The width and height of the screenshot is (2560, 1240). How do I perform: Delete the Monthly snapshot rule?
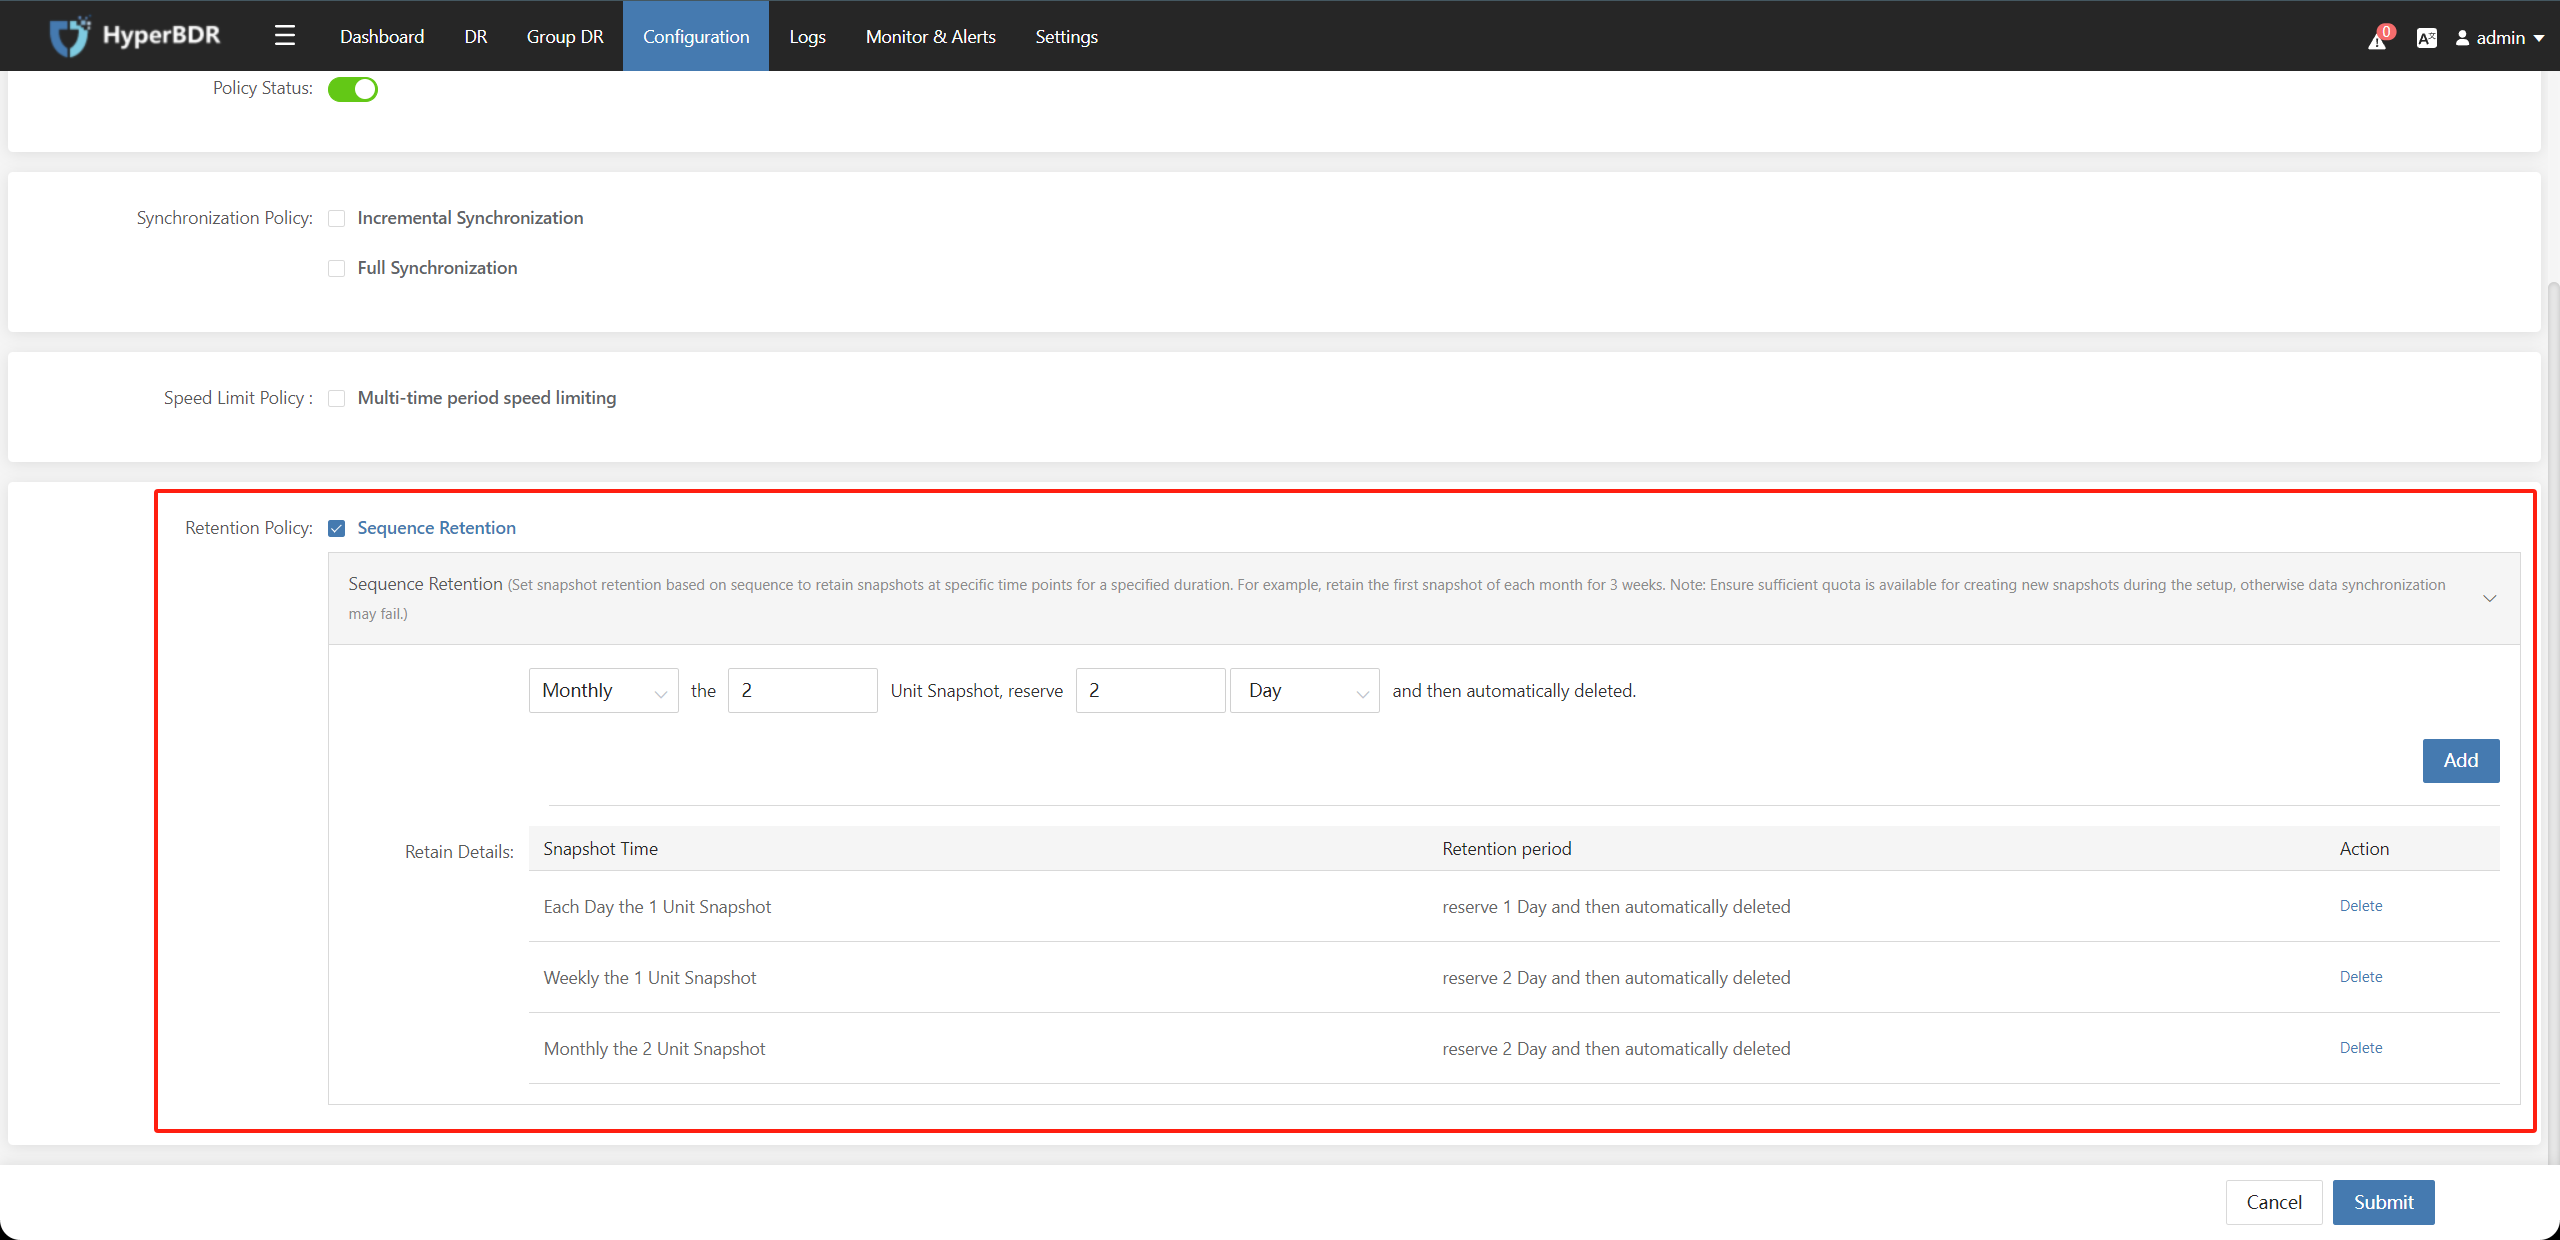click(2361, 1048)
